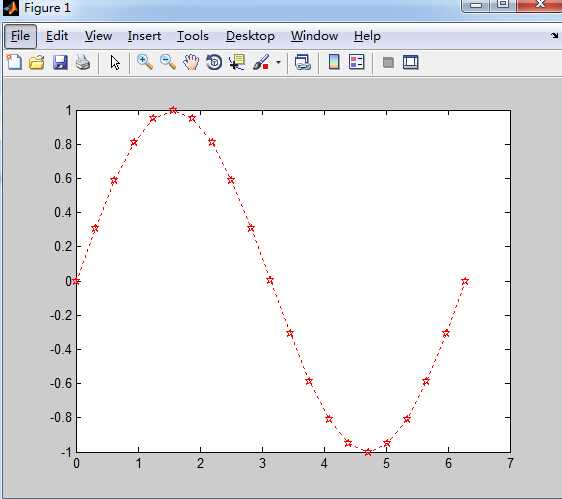Maximize the Figure 1 window
This screenshot has width=562, height=499.
pos(503,5)
